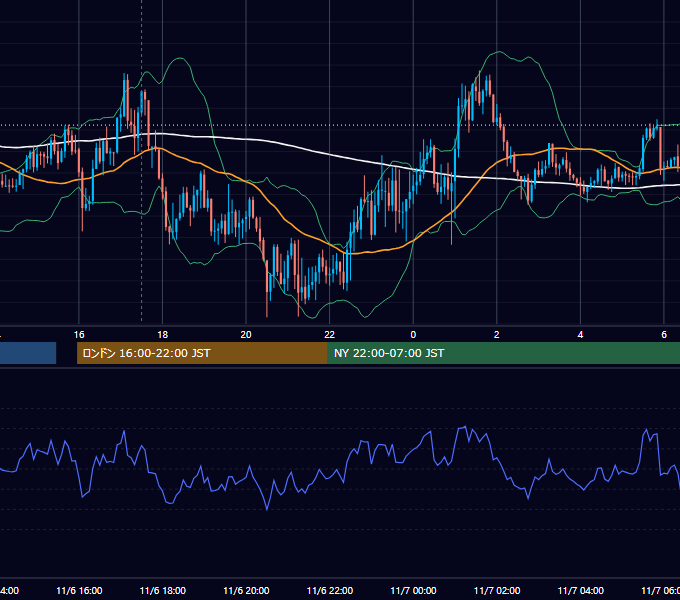Click the '18' hour label on upper axis
The width and height of the screenshot is (680, 600).
point(163,335)
